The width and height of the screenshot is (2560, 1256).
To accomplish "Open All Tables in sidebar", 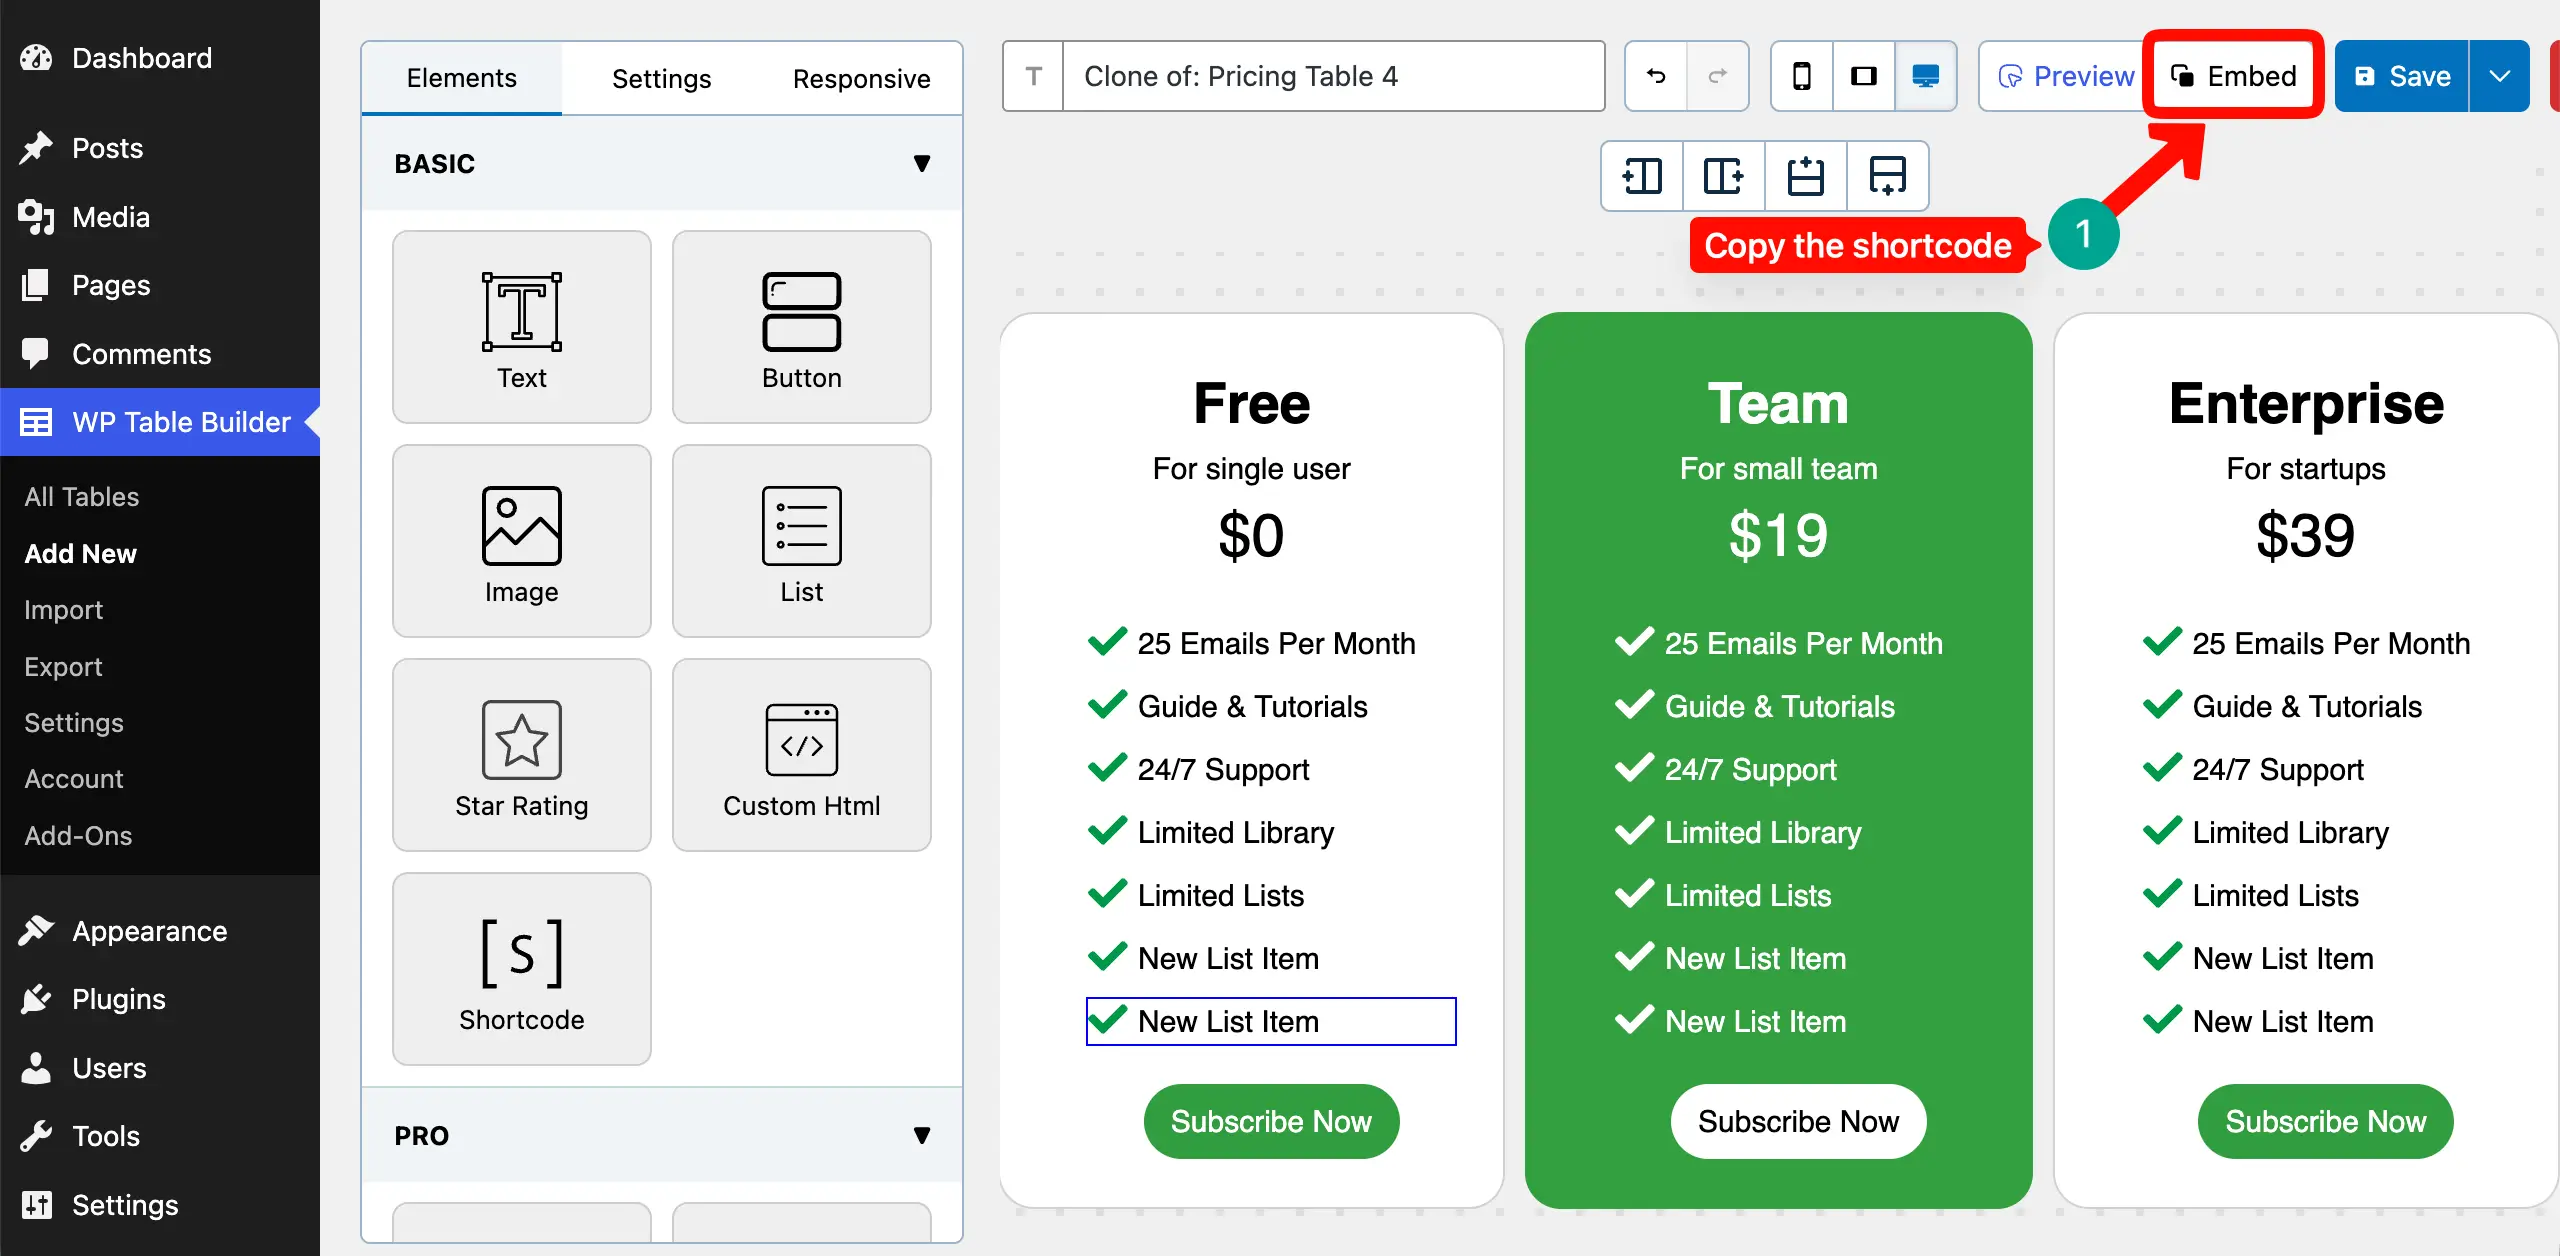I will click(82, 497).
